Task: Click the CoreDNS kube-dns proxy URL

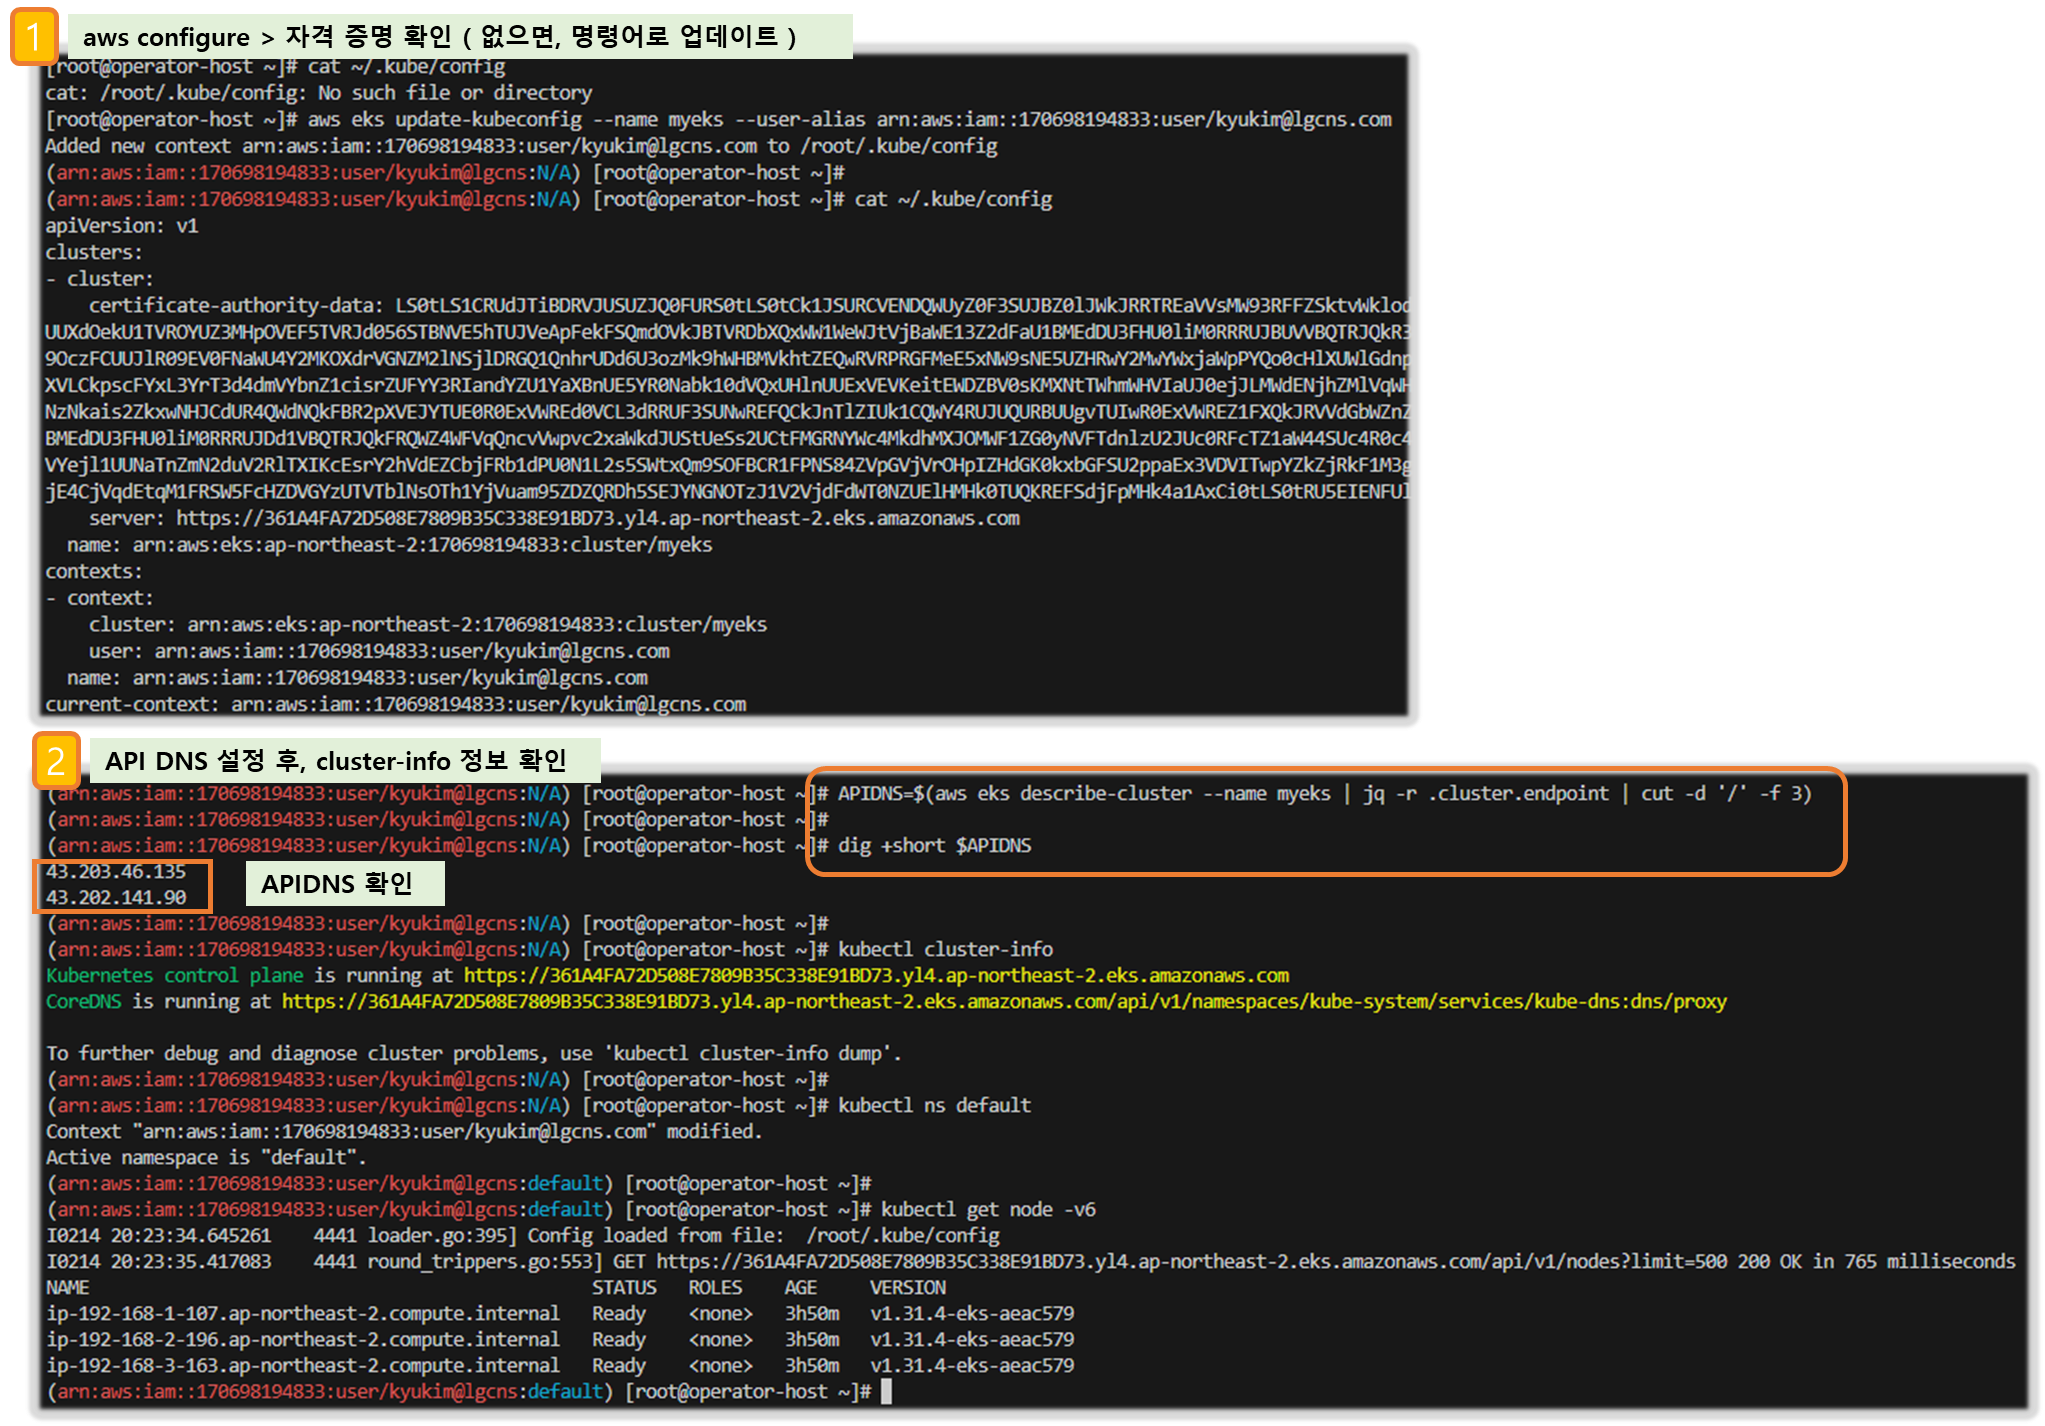Action: pyautogui.click(x=1003, y=1001)
